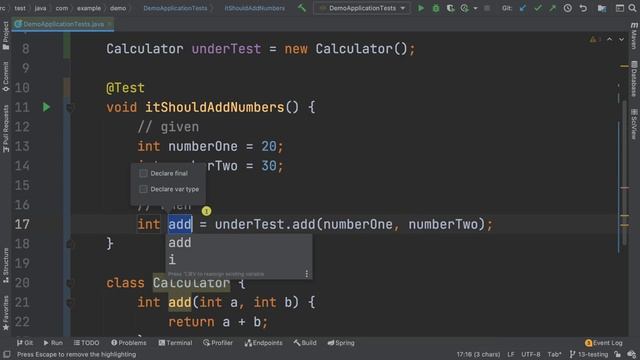Toggle tool window quick access icon
640x360 pixels.
[x=7, y=354]
